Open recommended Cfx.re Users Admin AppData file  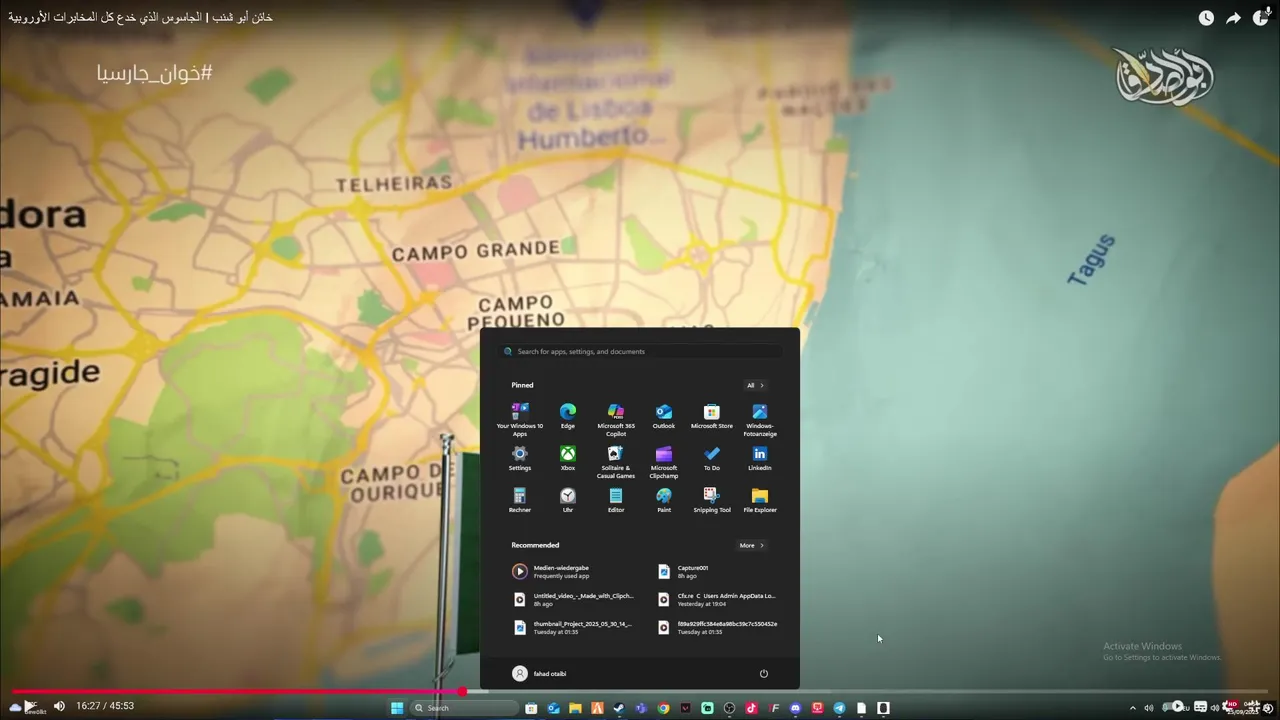716,599
